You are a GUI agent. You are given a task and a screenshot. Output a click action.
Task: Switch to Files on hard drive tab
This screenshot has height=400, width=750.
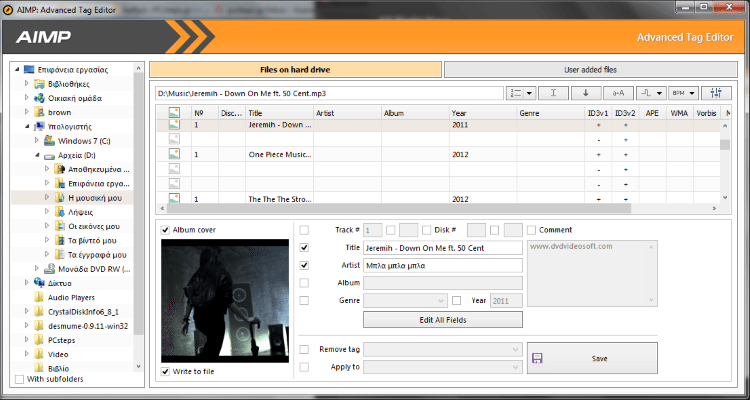(x=295, y=70)
